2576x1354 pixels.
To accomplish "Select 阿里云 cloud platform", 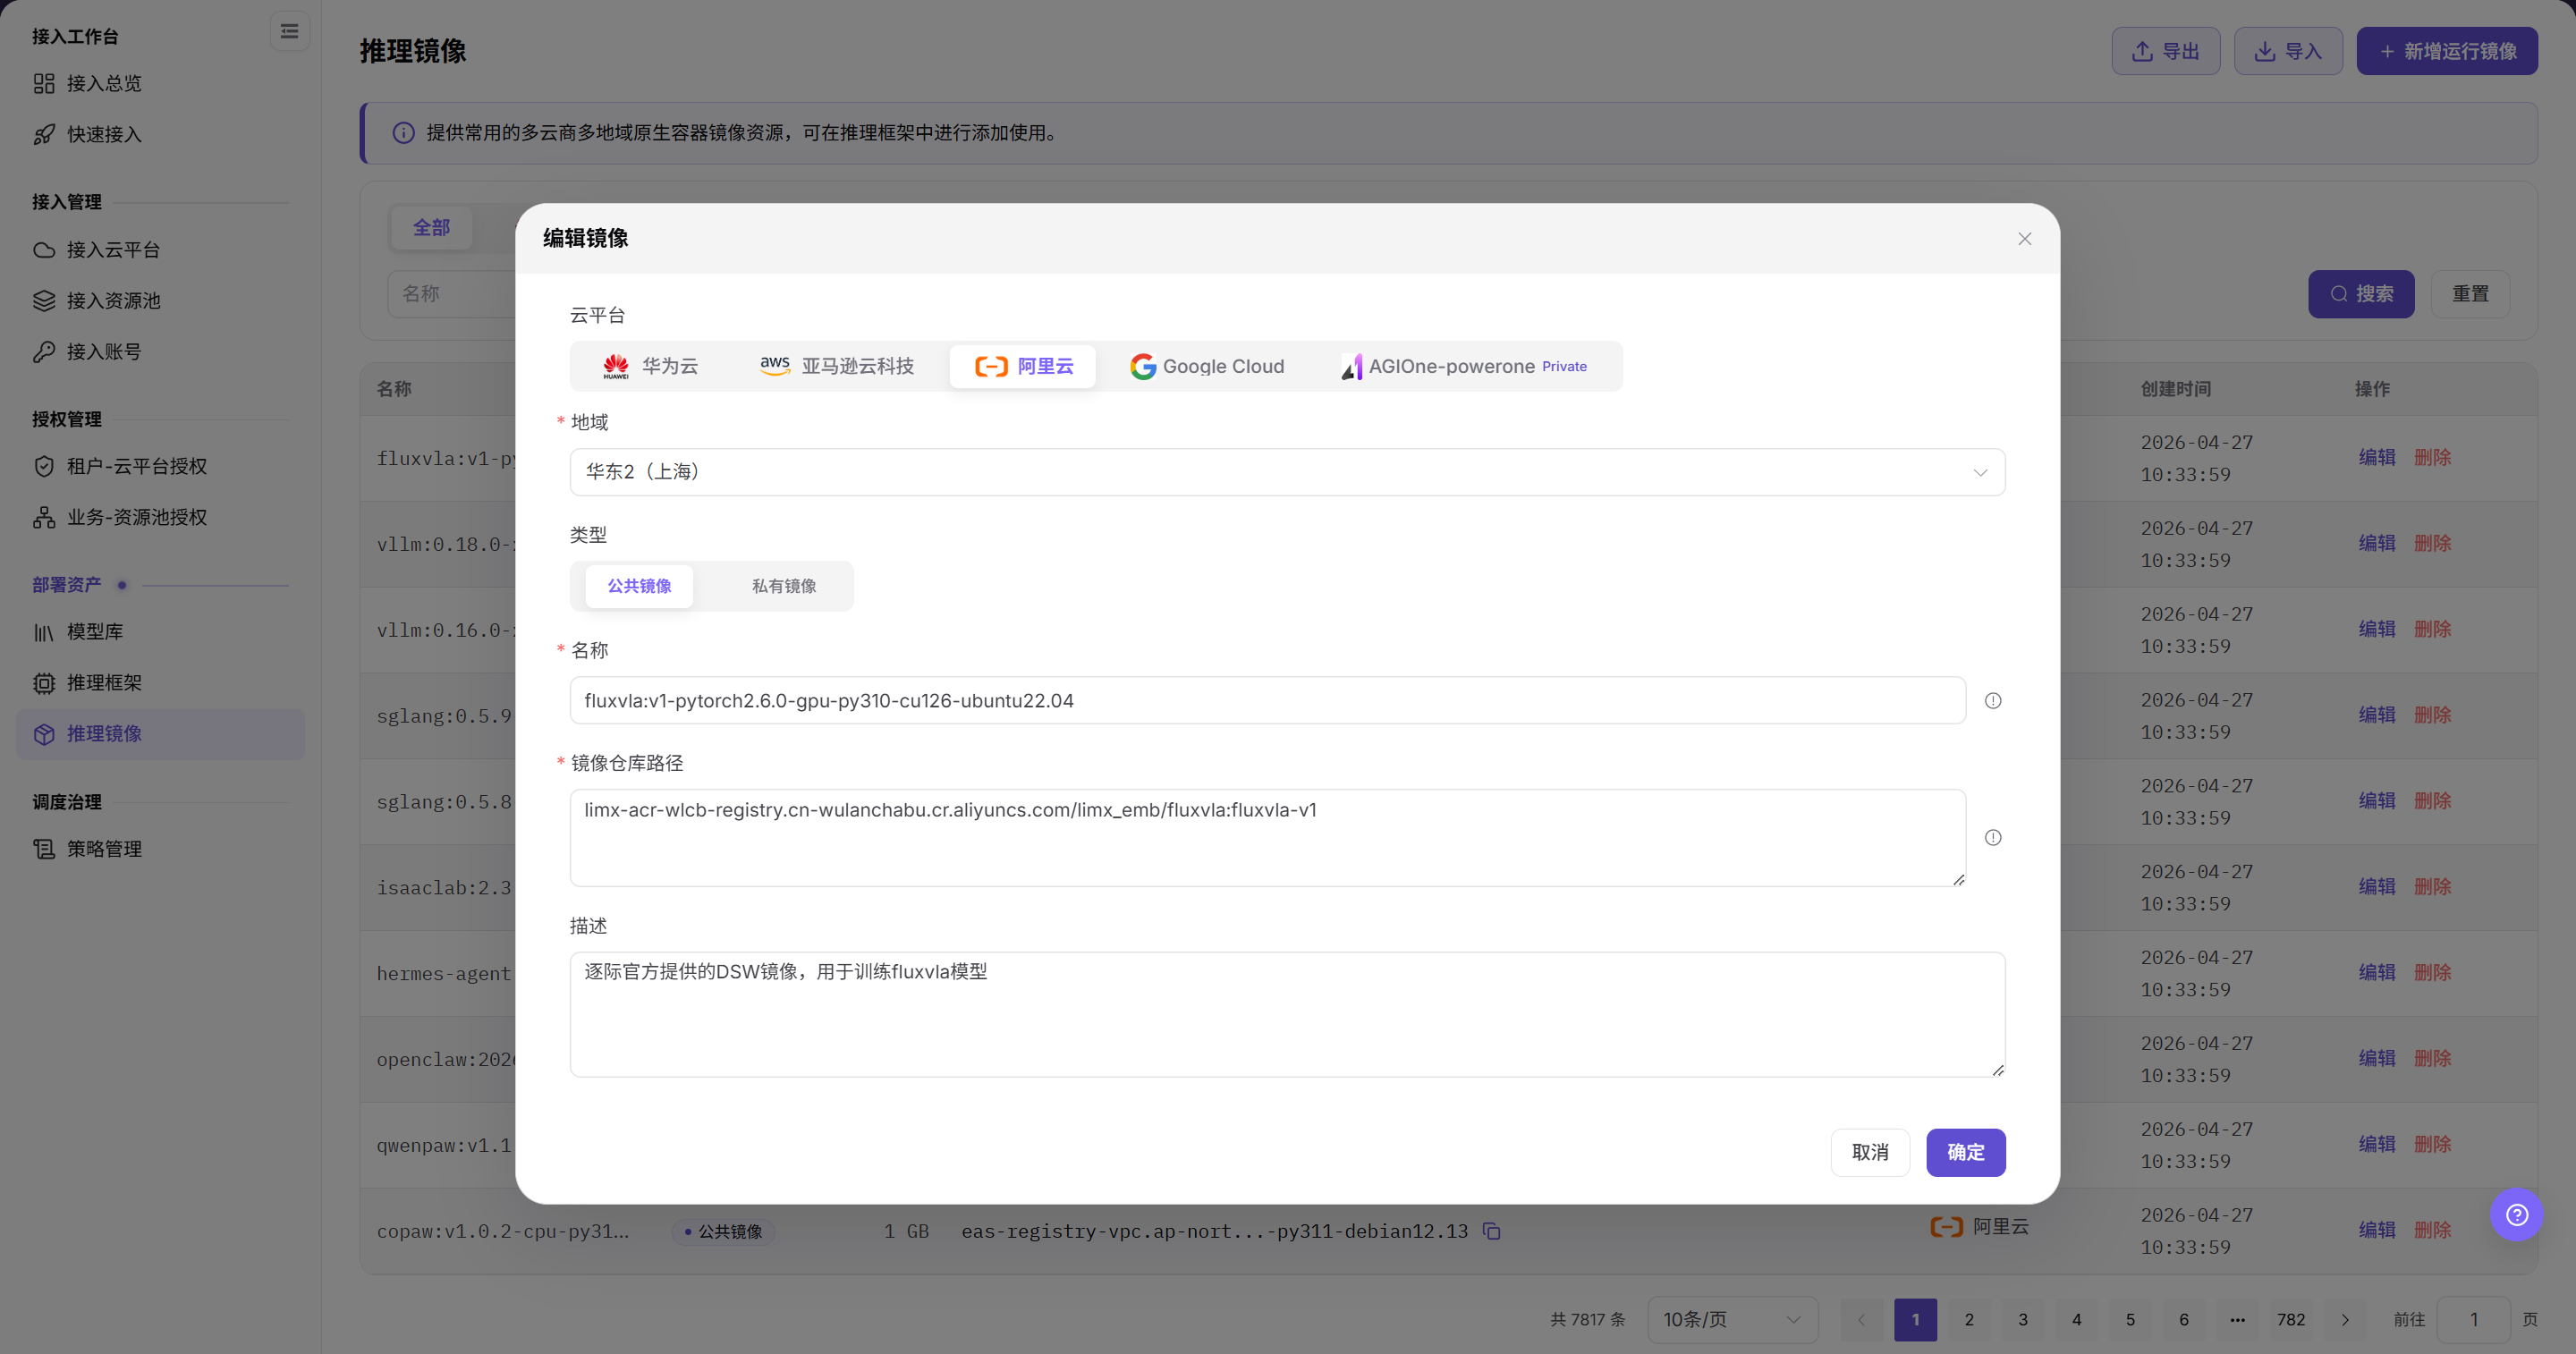I will pos(1023,366).
